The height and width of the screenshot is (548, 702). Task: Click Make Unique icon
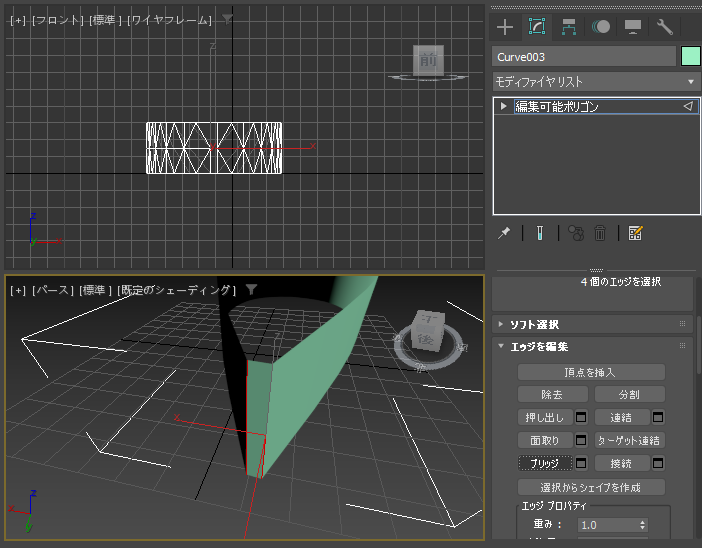pos(576,233)
